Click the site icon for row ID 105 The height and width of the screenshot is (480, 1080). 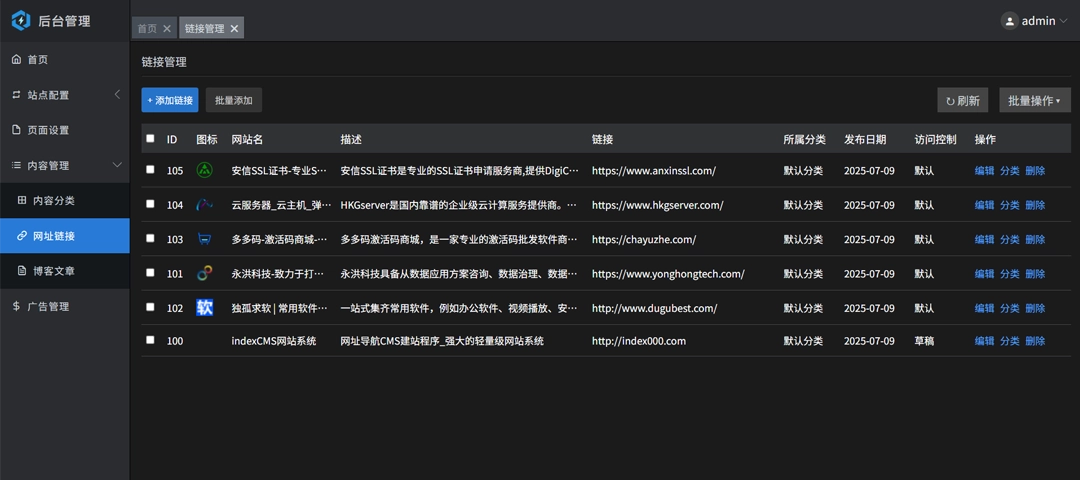coord(205,170)
